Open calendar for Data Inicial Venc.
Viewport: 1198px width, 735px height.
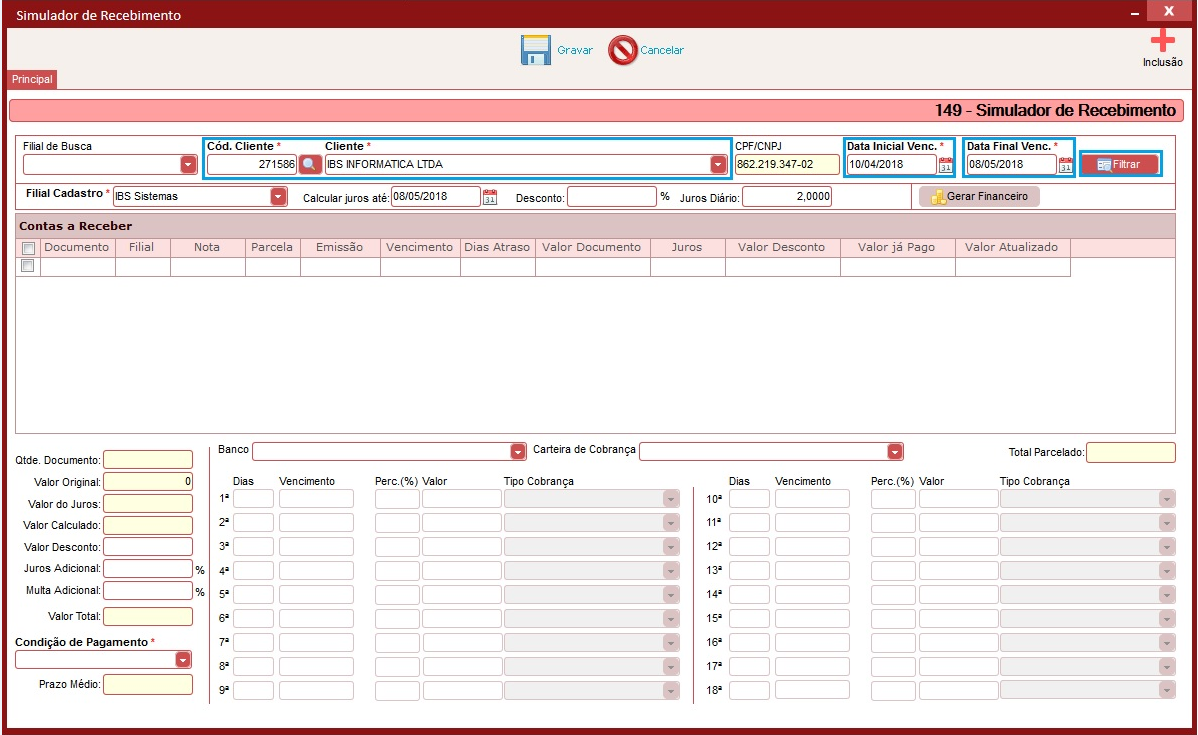click(x=945, y=164)
